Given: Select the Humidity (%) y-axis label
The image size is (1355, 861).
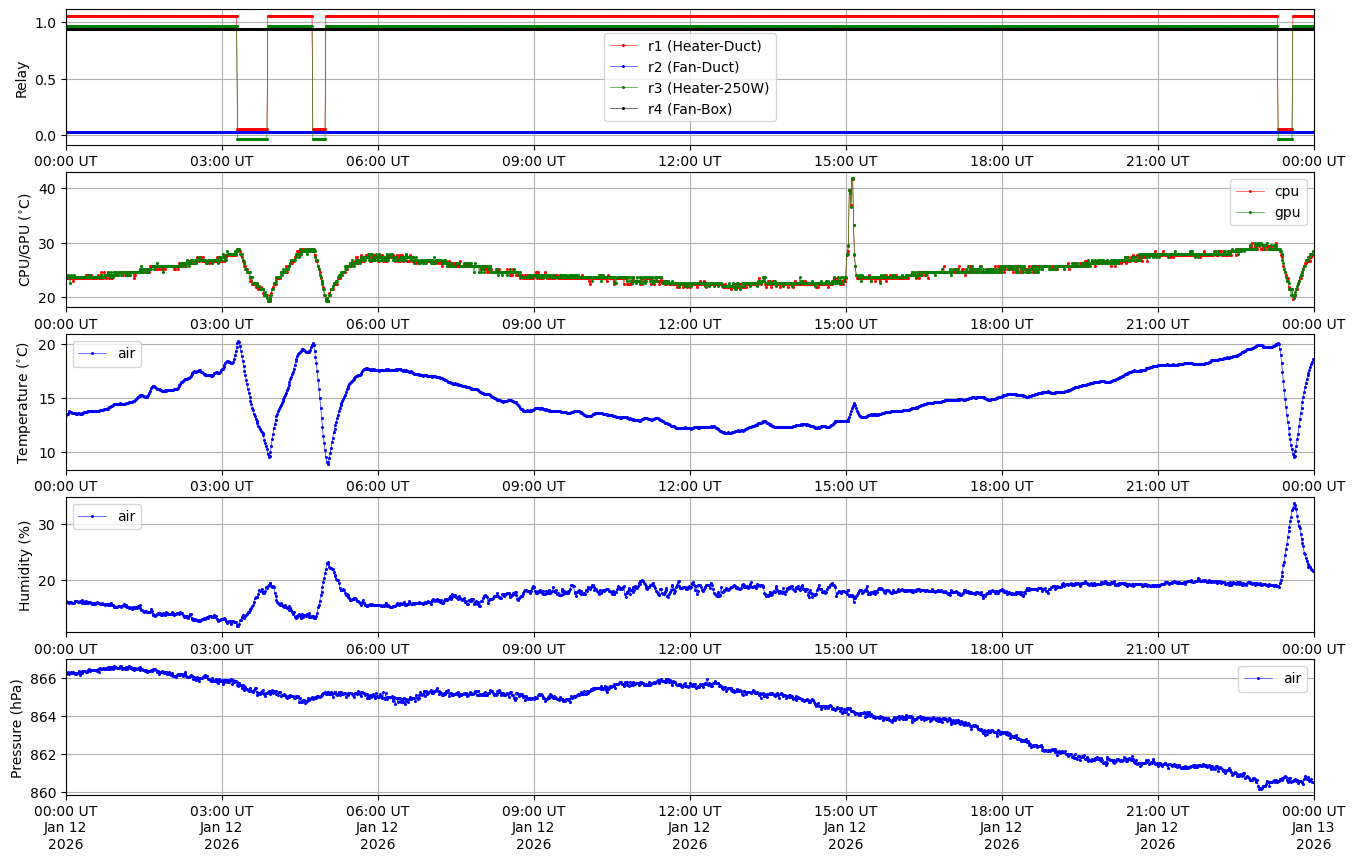Looking at the screenshot, I should click(22, 565).
